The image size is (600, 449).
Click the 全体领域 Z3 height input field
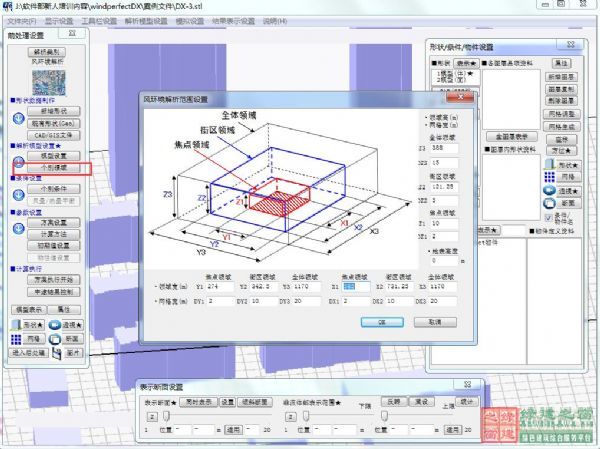point(445,147)
